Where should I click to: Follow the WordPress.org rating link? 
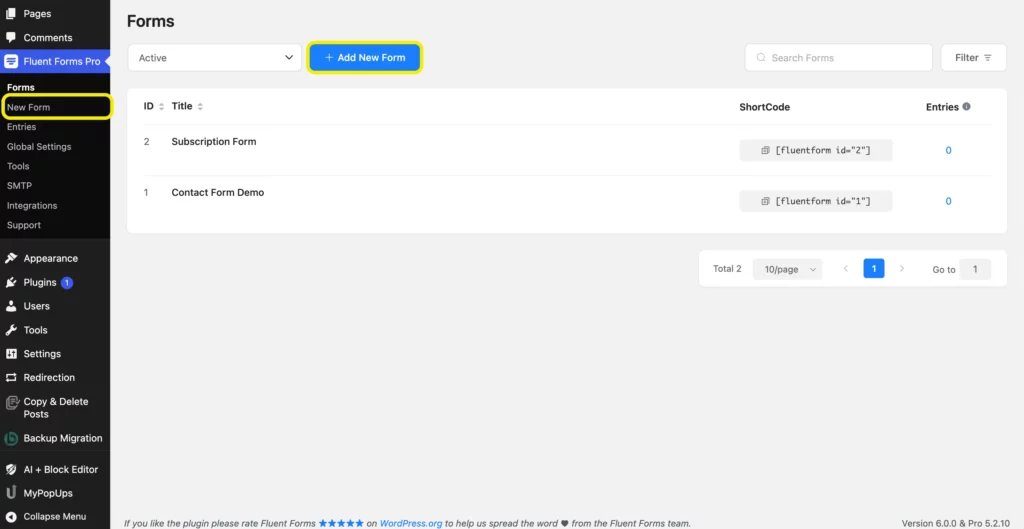[411, 523]
